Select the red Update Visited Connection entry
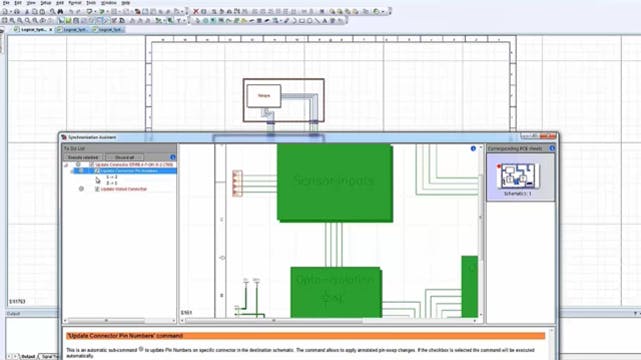This screenshot has width=641, height=360. click(x=123, y=189)
